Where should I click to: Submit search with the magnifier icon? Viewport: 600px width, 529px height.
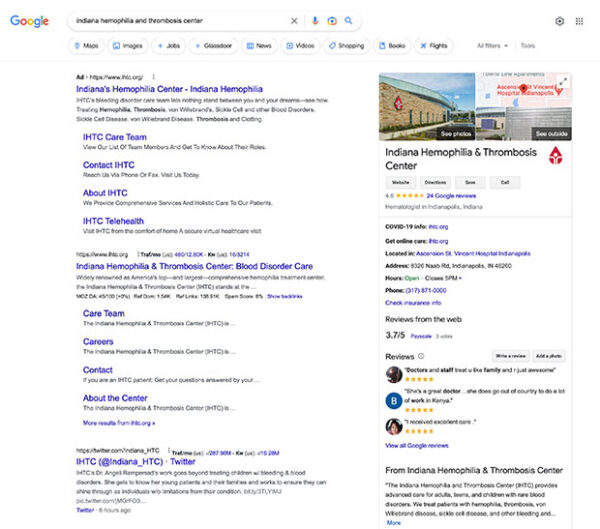pyautogui.click(x=348, y=20)
